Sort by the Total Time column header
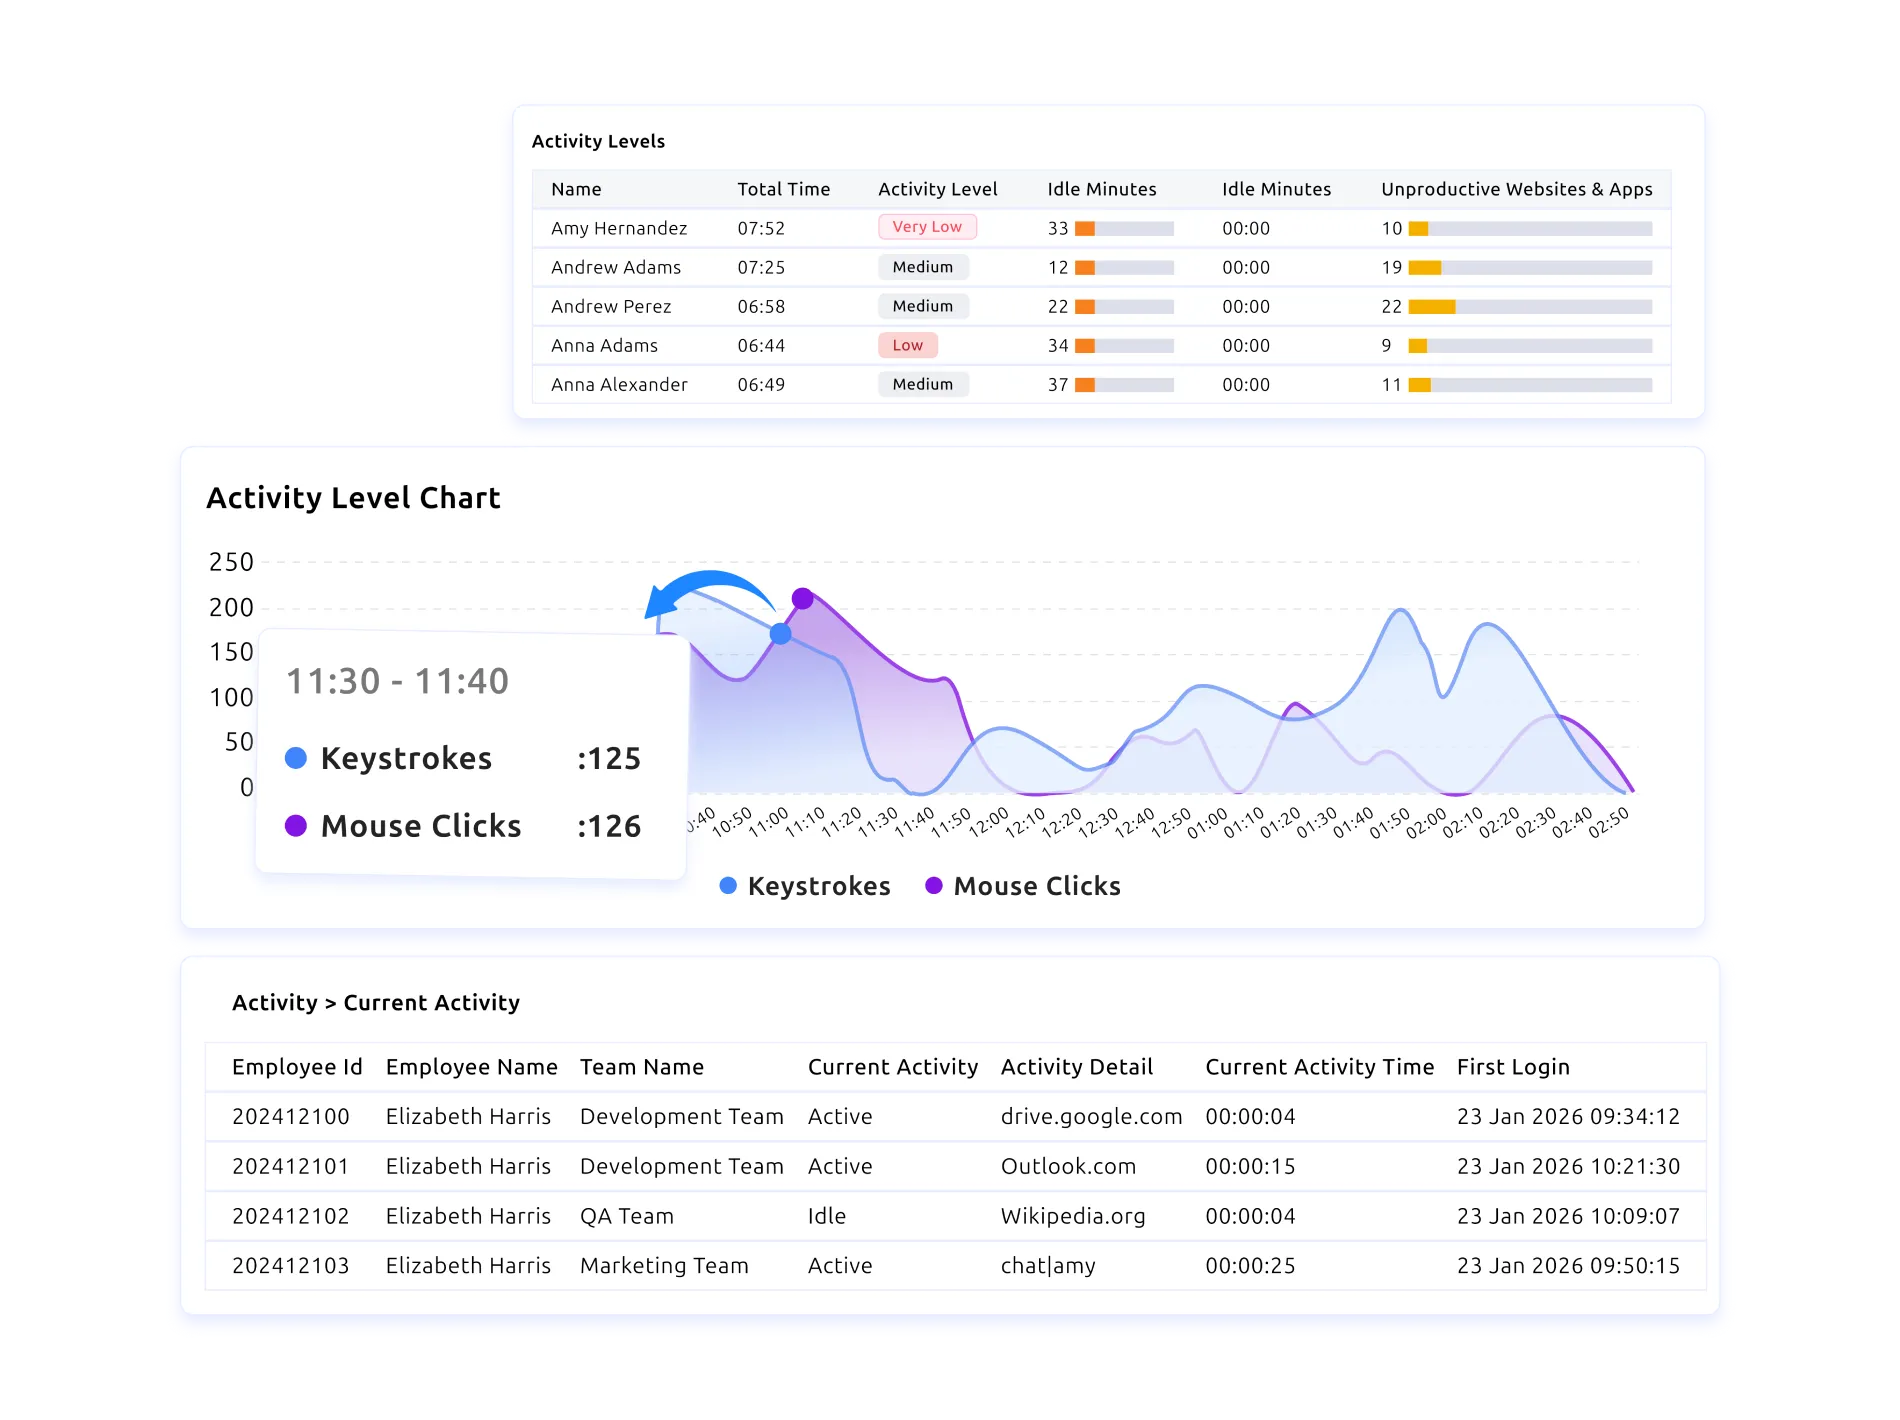The height and width of the screenshot is (1420, 1900). [784, 189]
